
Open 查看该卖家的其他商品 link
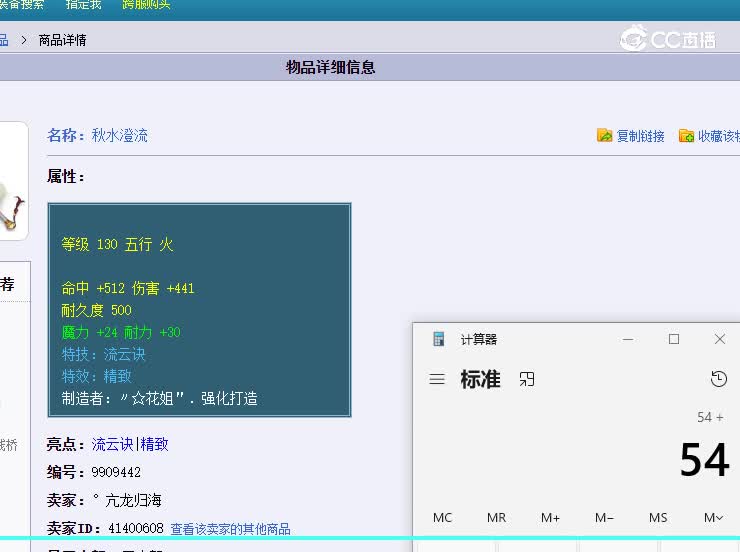tap(230, 529)
